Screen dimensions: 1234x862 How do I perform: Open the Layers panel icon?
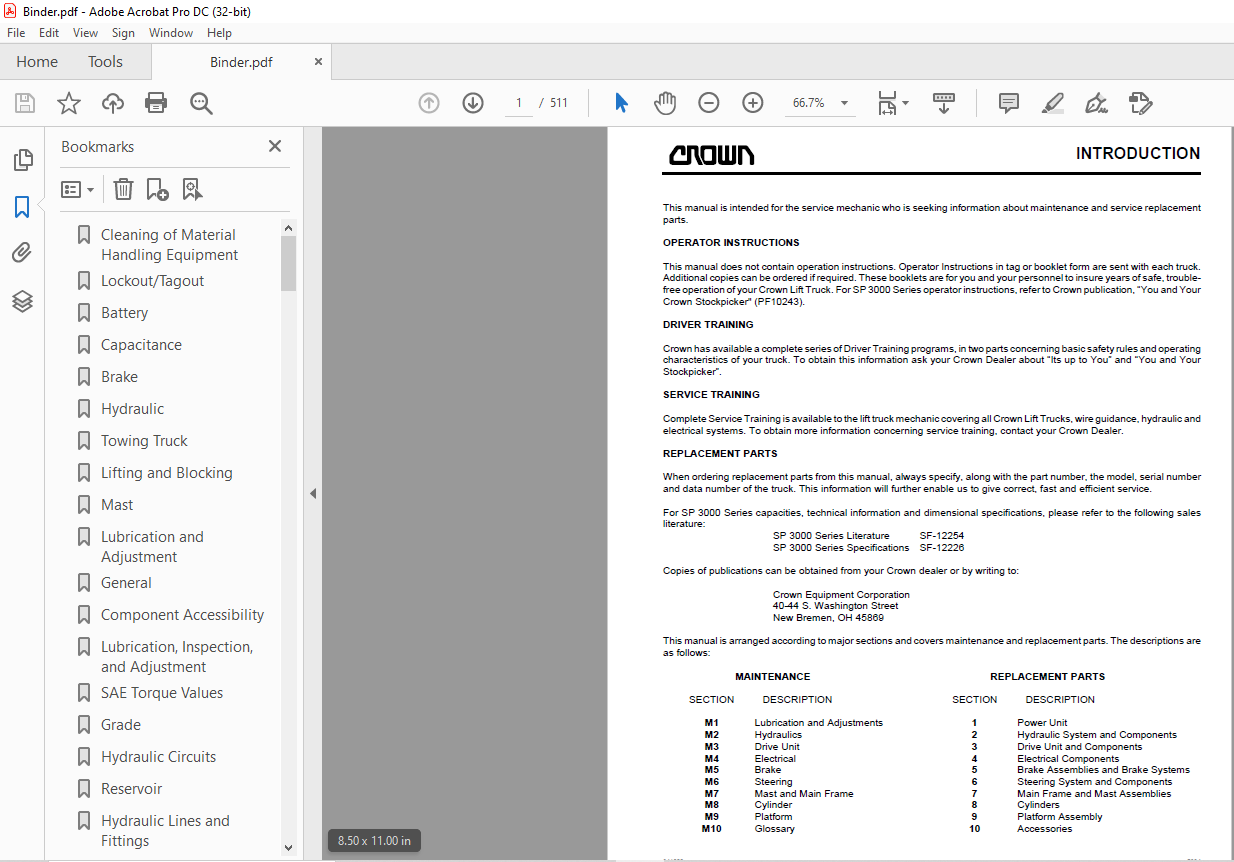[x=22, y=301]
